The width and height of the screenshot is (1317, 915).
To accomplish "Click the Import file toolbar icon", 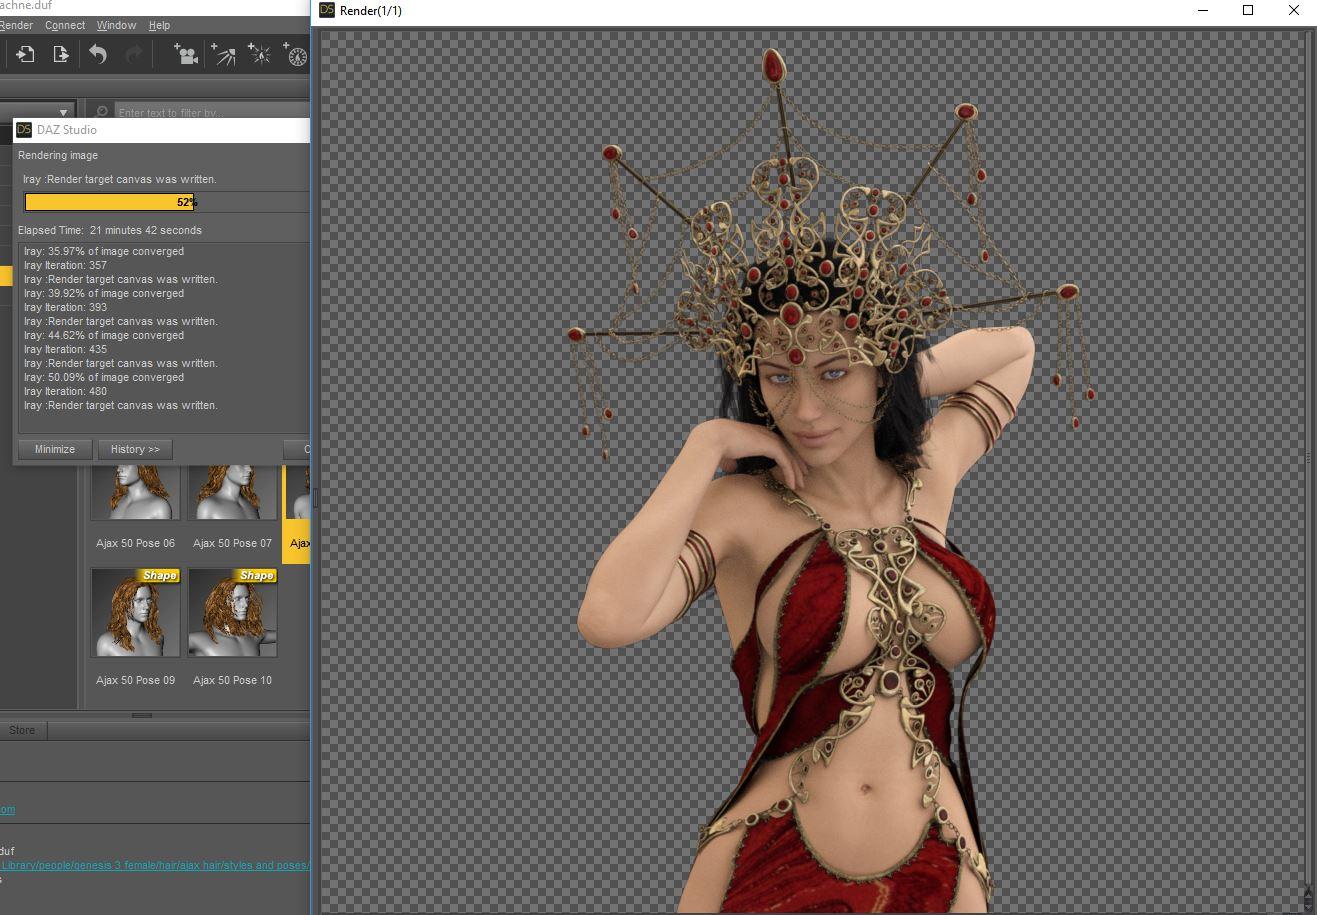I will 25,55.
